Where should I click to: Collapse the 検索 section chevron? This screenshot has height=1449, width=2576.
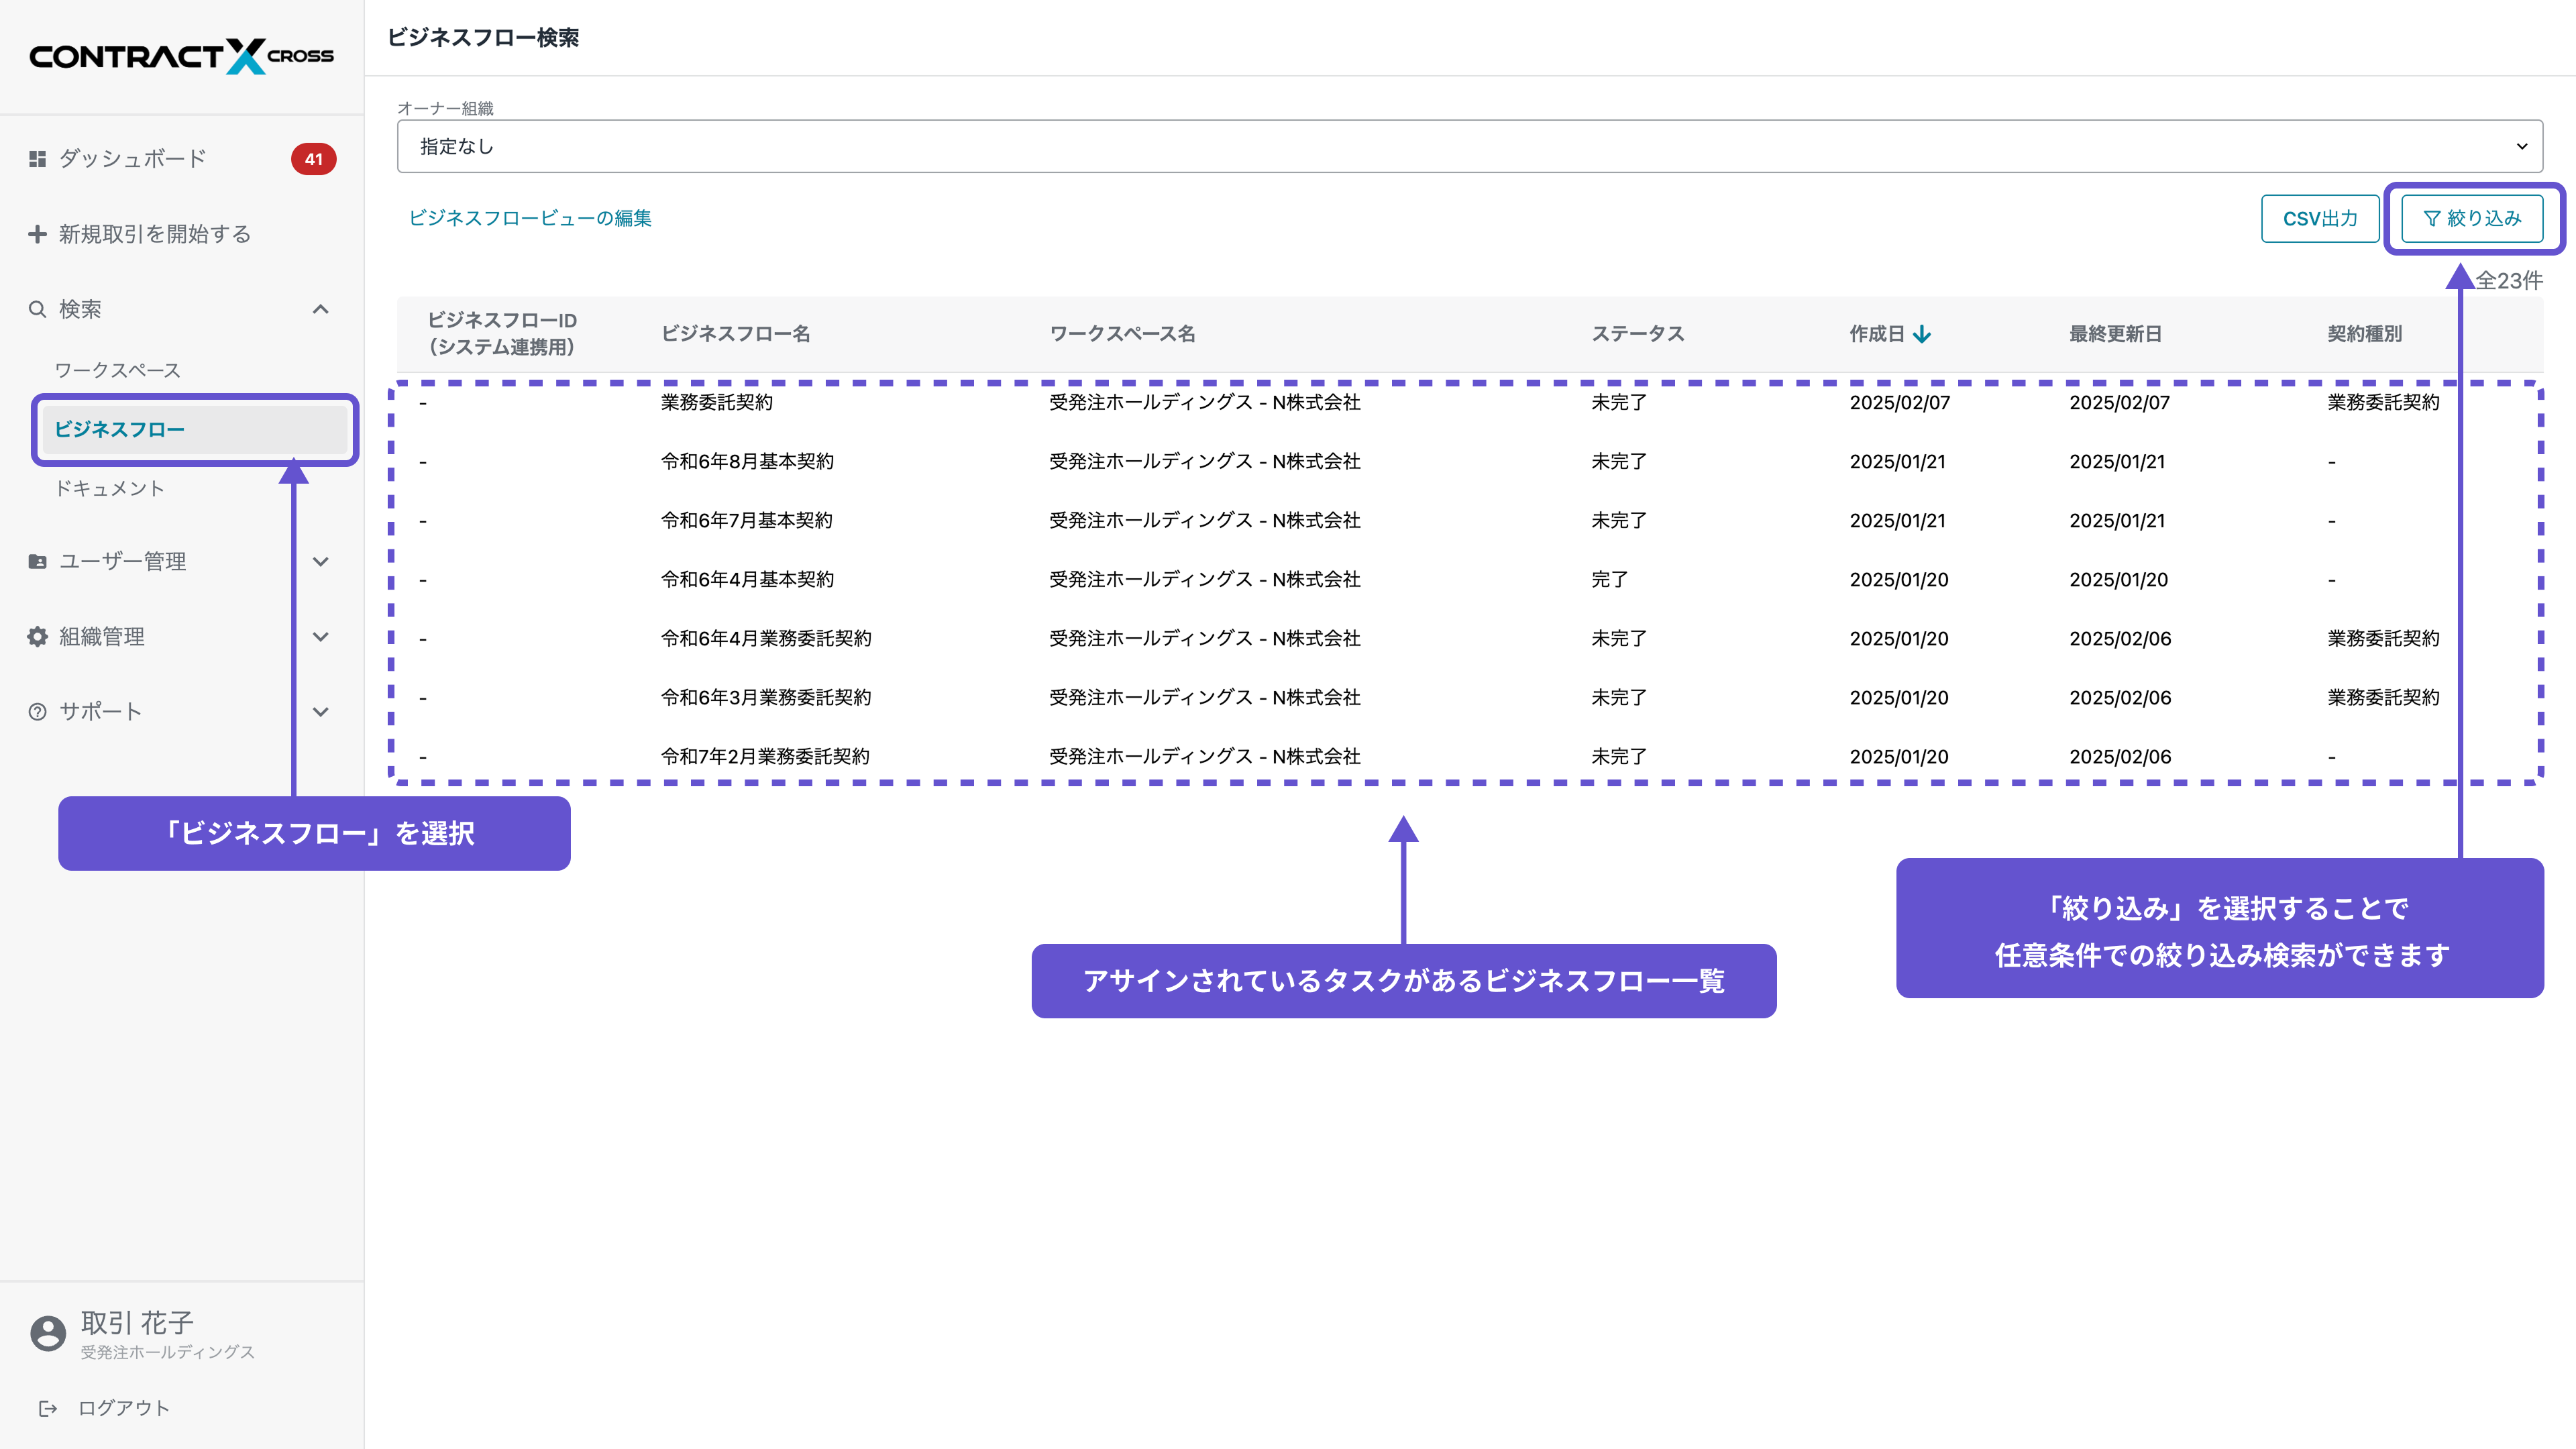pos(320,309)
